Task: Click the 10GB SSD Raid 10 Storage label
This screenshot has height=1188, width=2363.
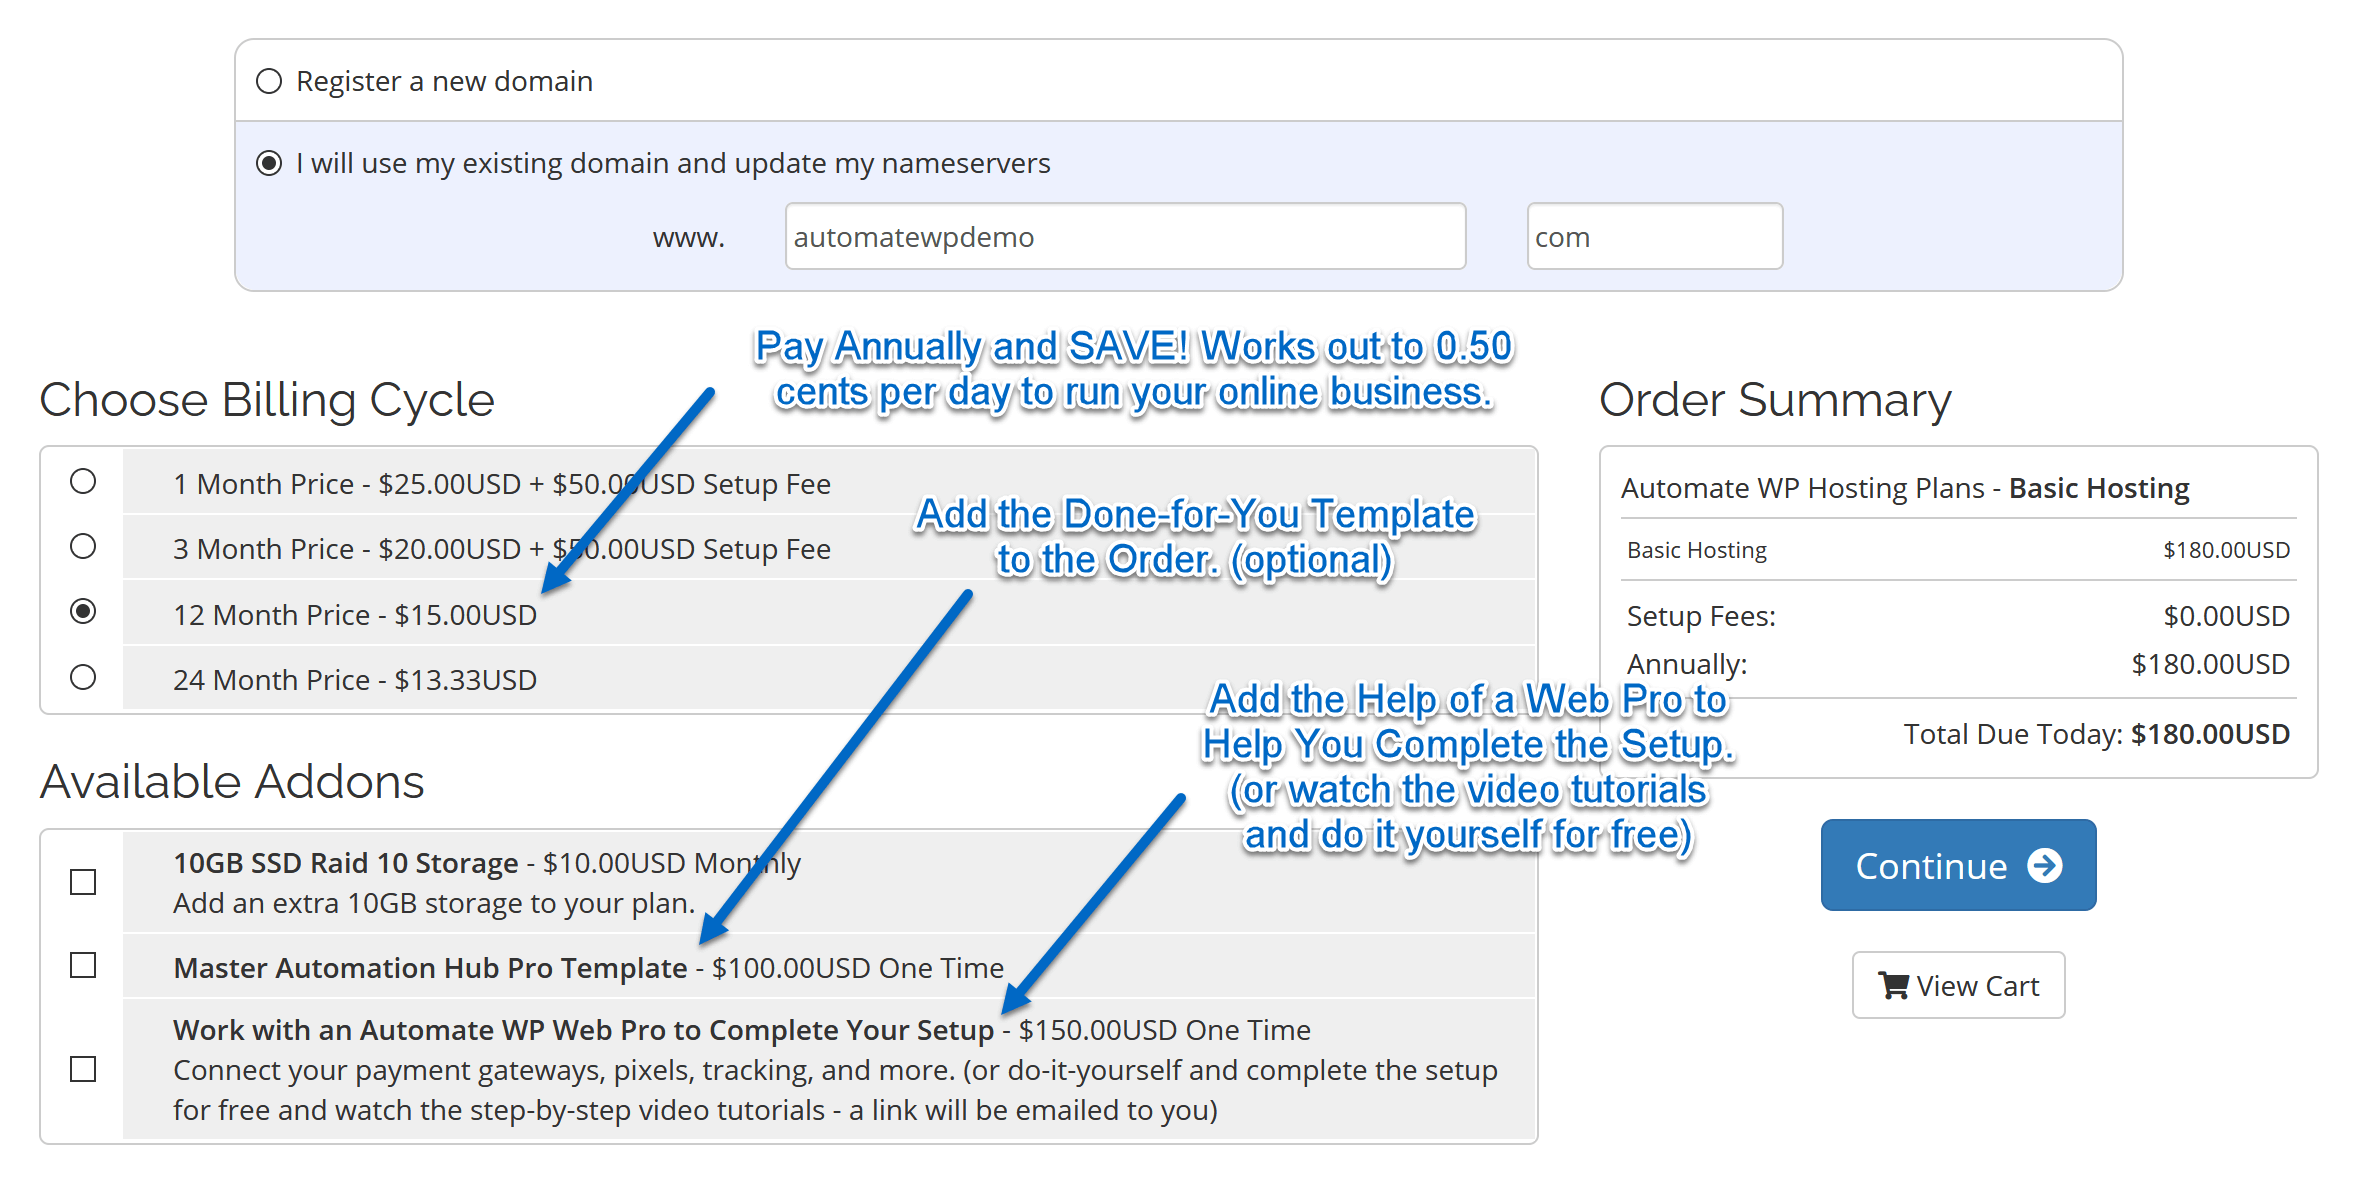Action: coord(346,863)
